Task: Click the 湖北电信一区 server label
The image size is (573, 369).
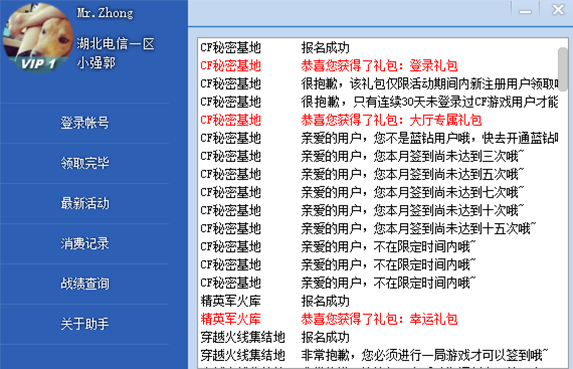Action: coord(115,44)
